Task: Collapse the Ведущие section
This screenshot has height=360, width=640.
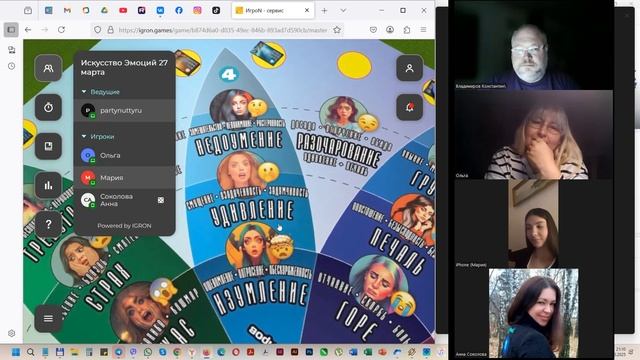Action: pyautogui.click(x=100, y=92)
